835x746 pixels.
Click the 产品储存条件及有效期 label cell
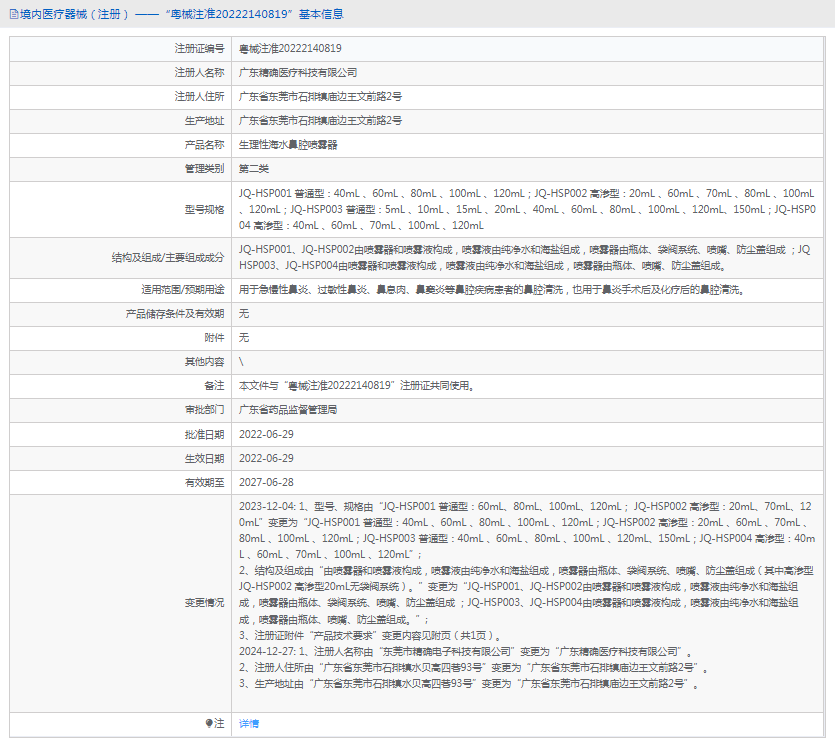click(x=120, y=314)
